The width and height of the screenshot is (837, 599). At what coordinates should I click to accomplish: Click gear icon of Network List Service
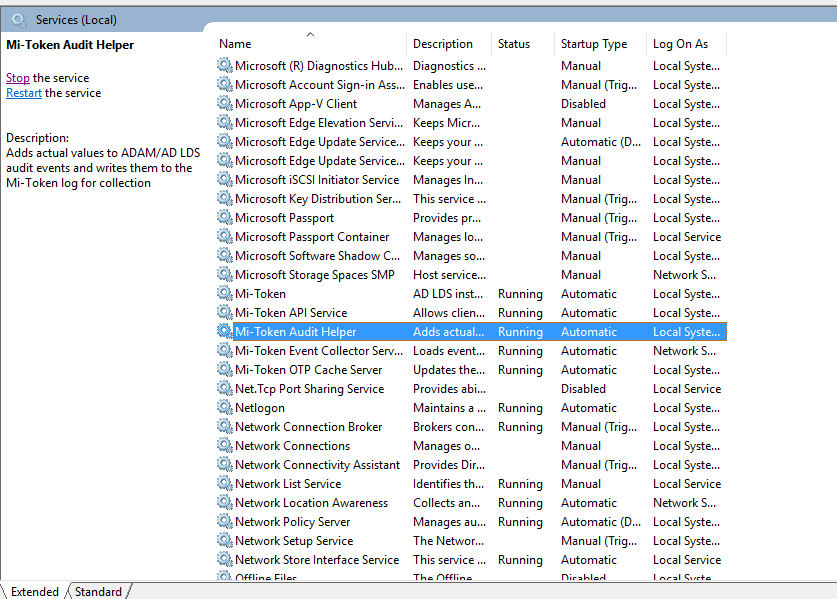[x=224, y=483]
